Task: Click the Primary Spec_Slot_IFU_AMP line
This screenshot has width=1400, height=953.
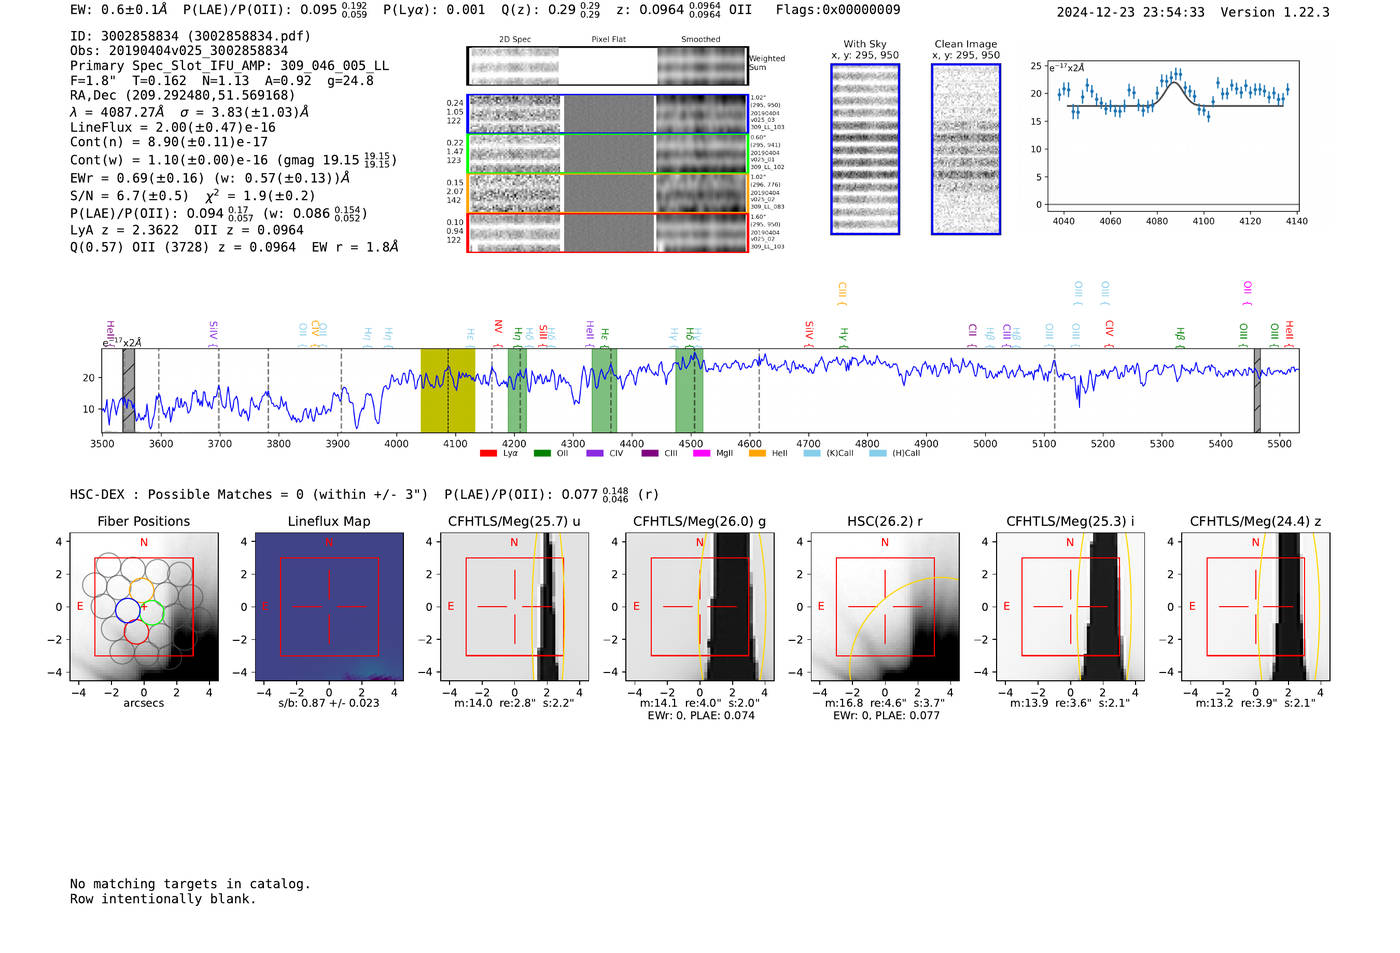Action: (x=230, y=66)
